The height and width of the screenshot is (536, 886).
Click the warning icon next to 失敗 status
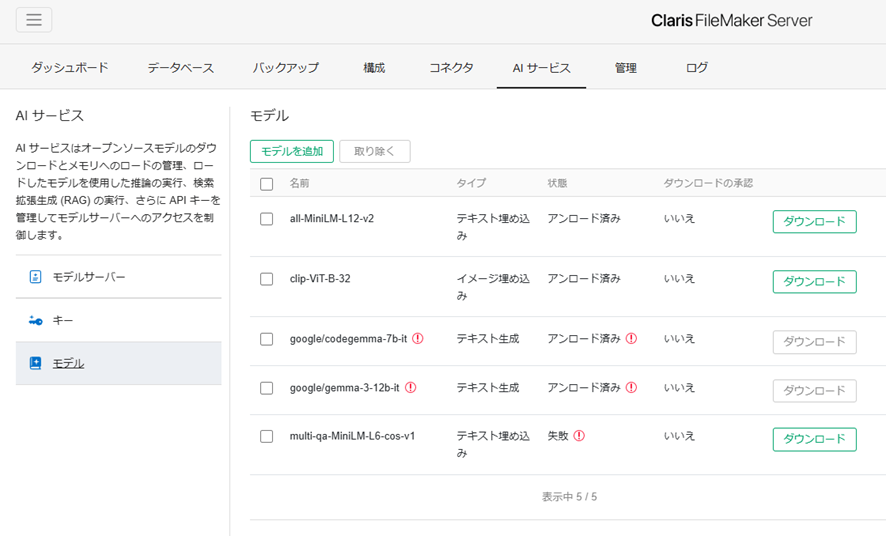click(x=579, y=435)
